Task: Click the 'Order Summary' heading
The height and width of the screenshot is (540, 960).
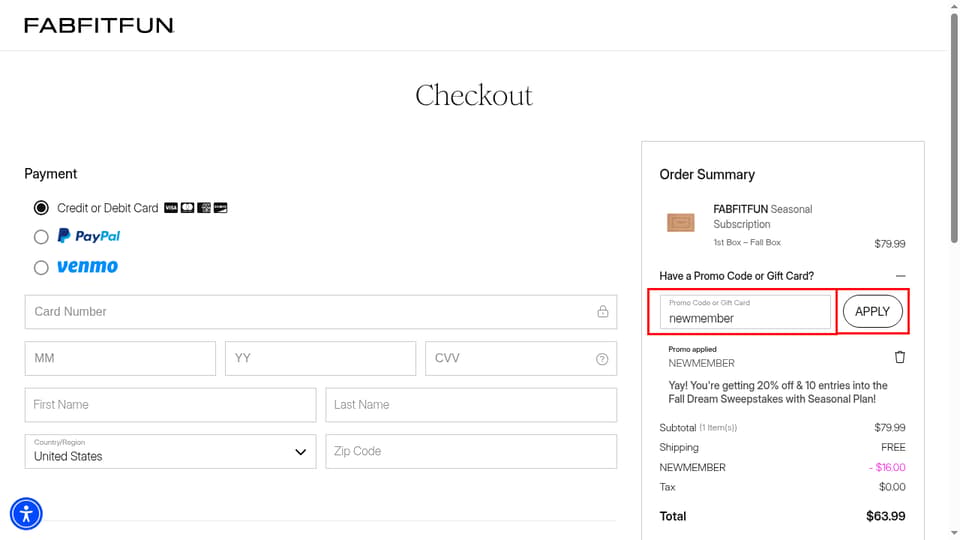Action: coord(707,174)
